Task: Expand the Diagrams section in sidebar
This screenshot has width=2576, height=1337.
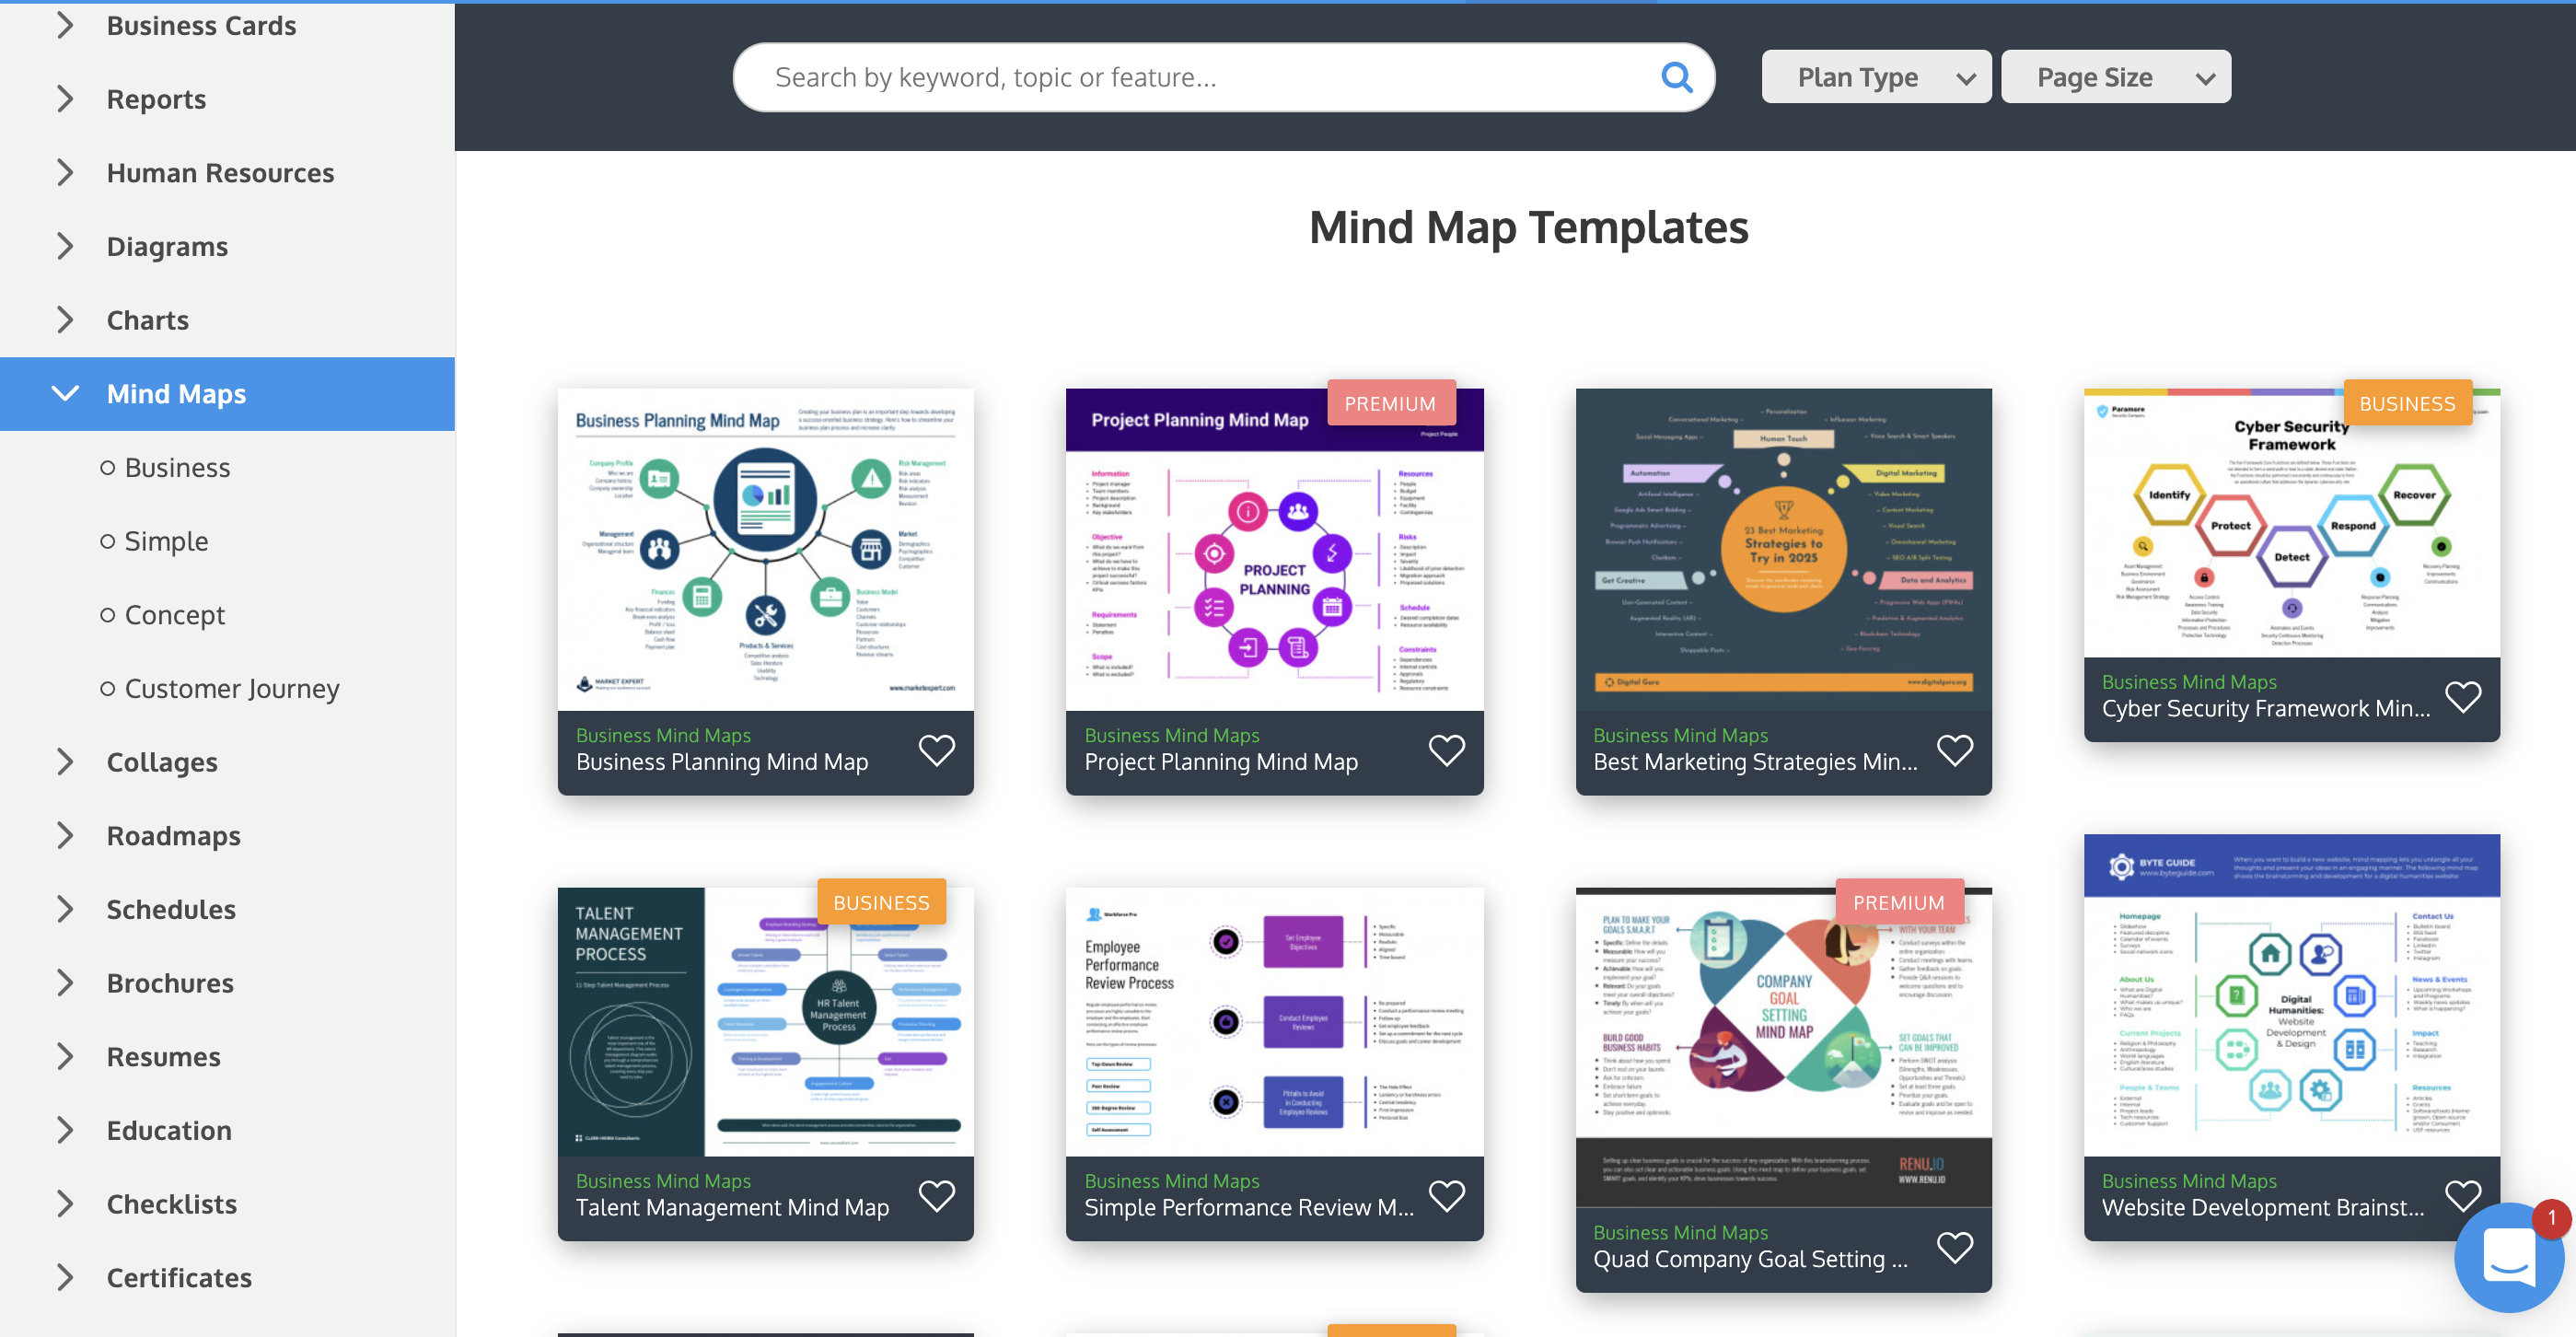Action: (63, 245)
